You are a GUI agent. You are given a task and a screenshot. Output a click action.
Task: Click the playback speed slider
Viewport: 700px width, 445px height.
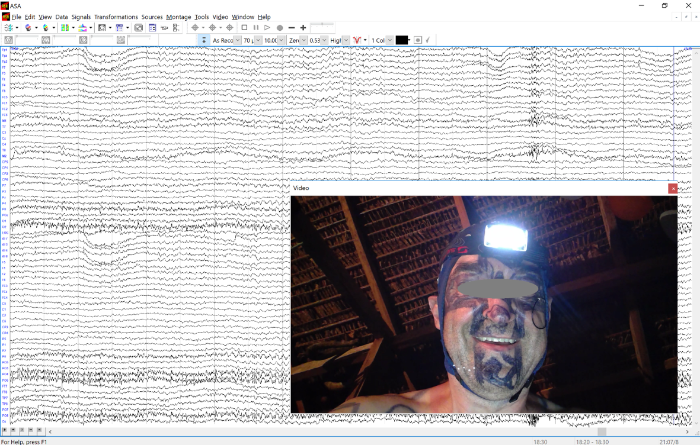322,26
